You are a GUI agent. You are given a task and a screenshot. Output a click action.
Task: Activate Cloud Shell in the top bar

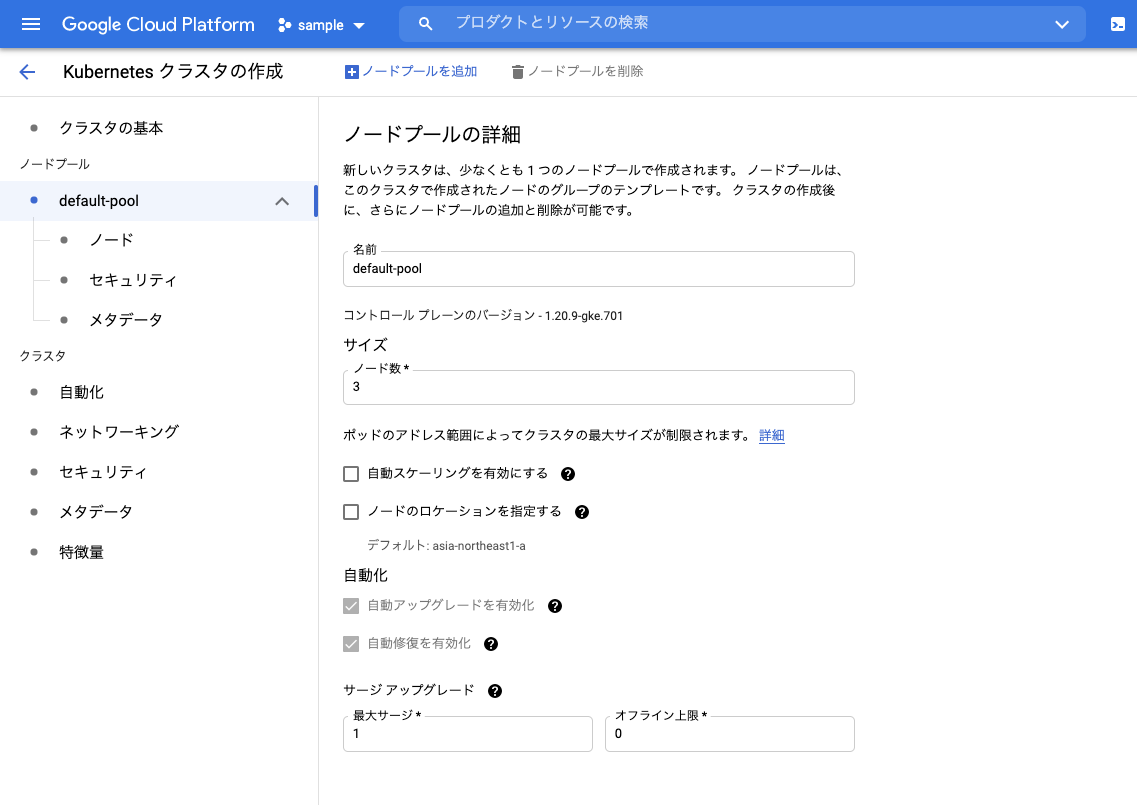[1119, 24]
